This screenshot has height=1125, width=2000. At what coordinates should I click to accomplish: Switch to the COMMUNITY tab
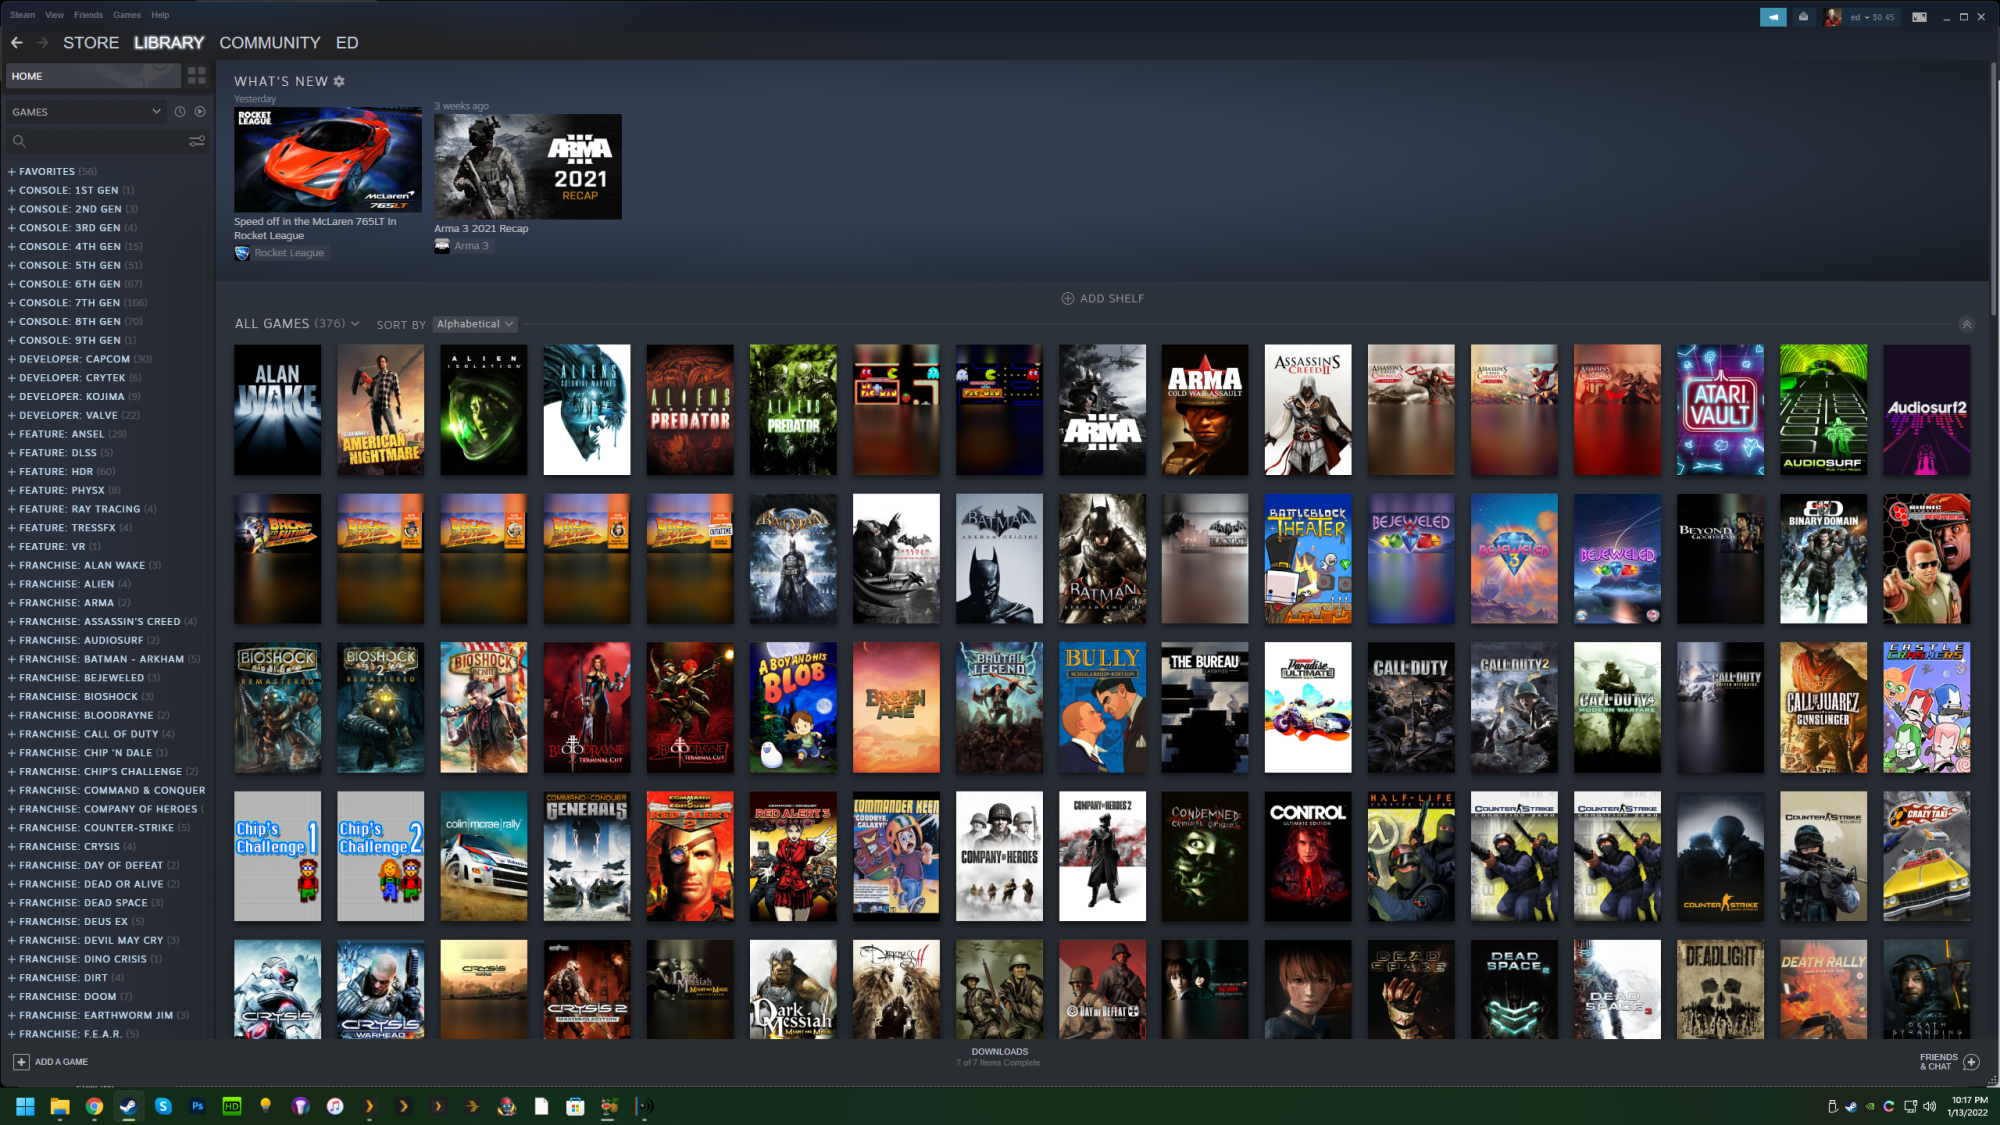click(x=269, y=43)
